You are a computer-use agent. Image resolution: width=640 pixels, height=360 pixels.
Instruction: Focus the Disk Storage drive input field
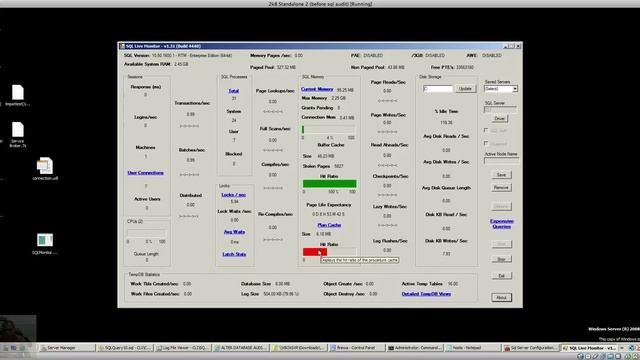coord(438,89)
